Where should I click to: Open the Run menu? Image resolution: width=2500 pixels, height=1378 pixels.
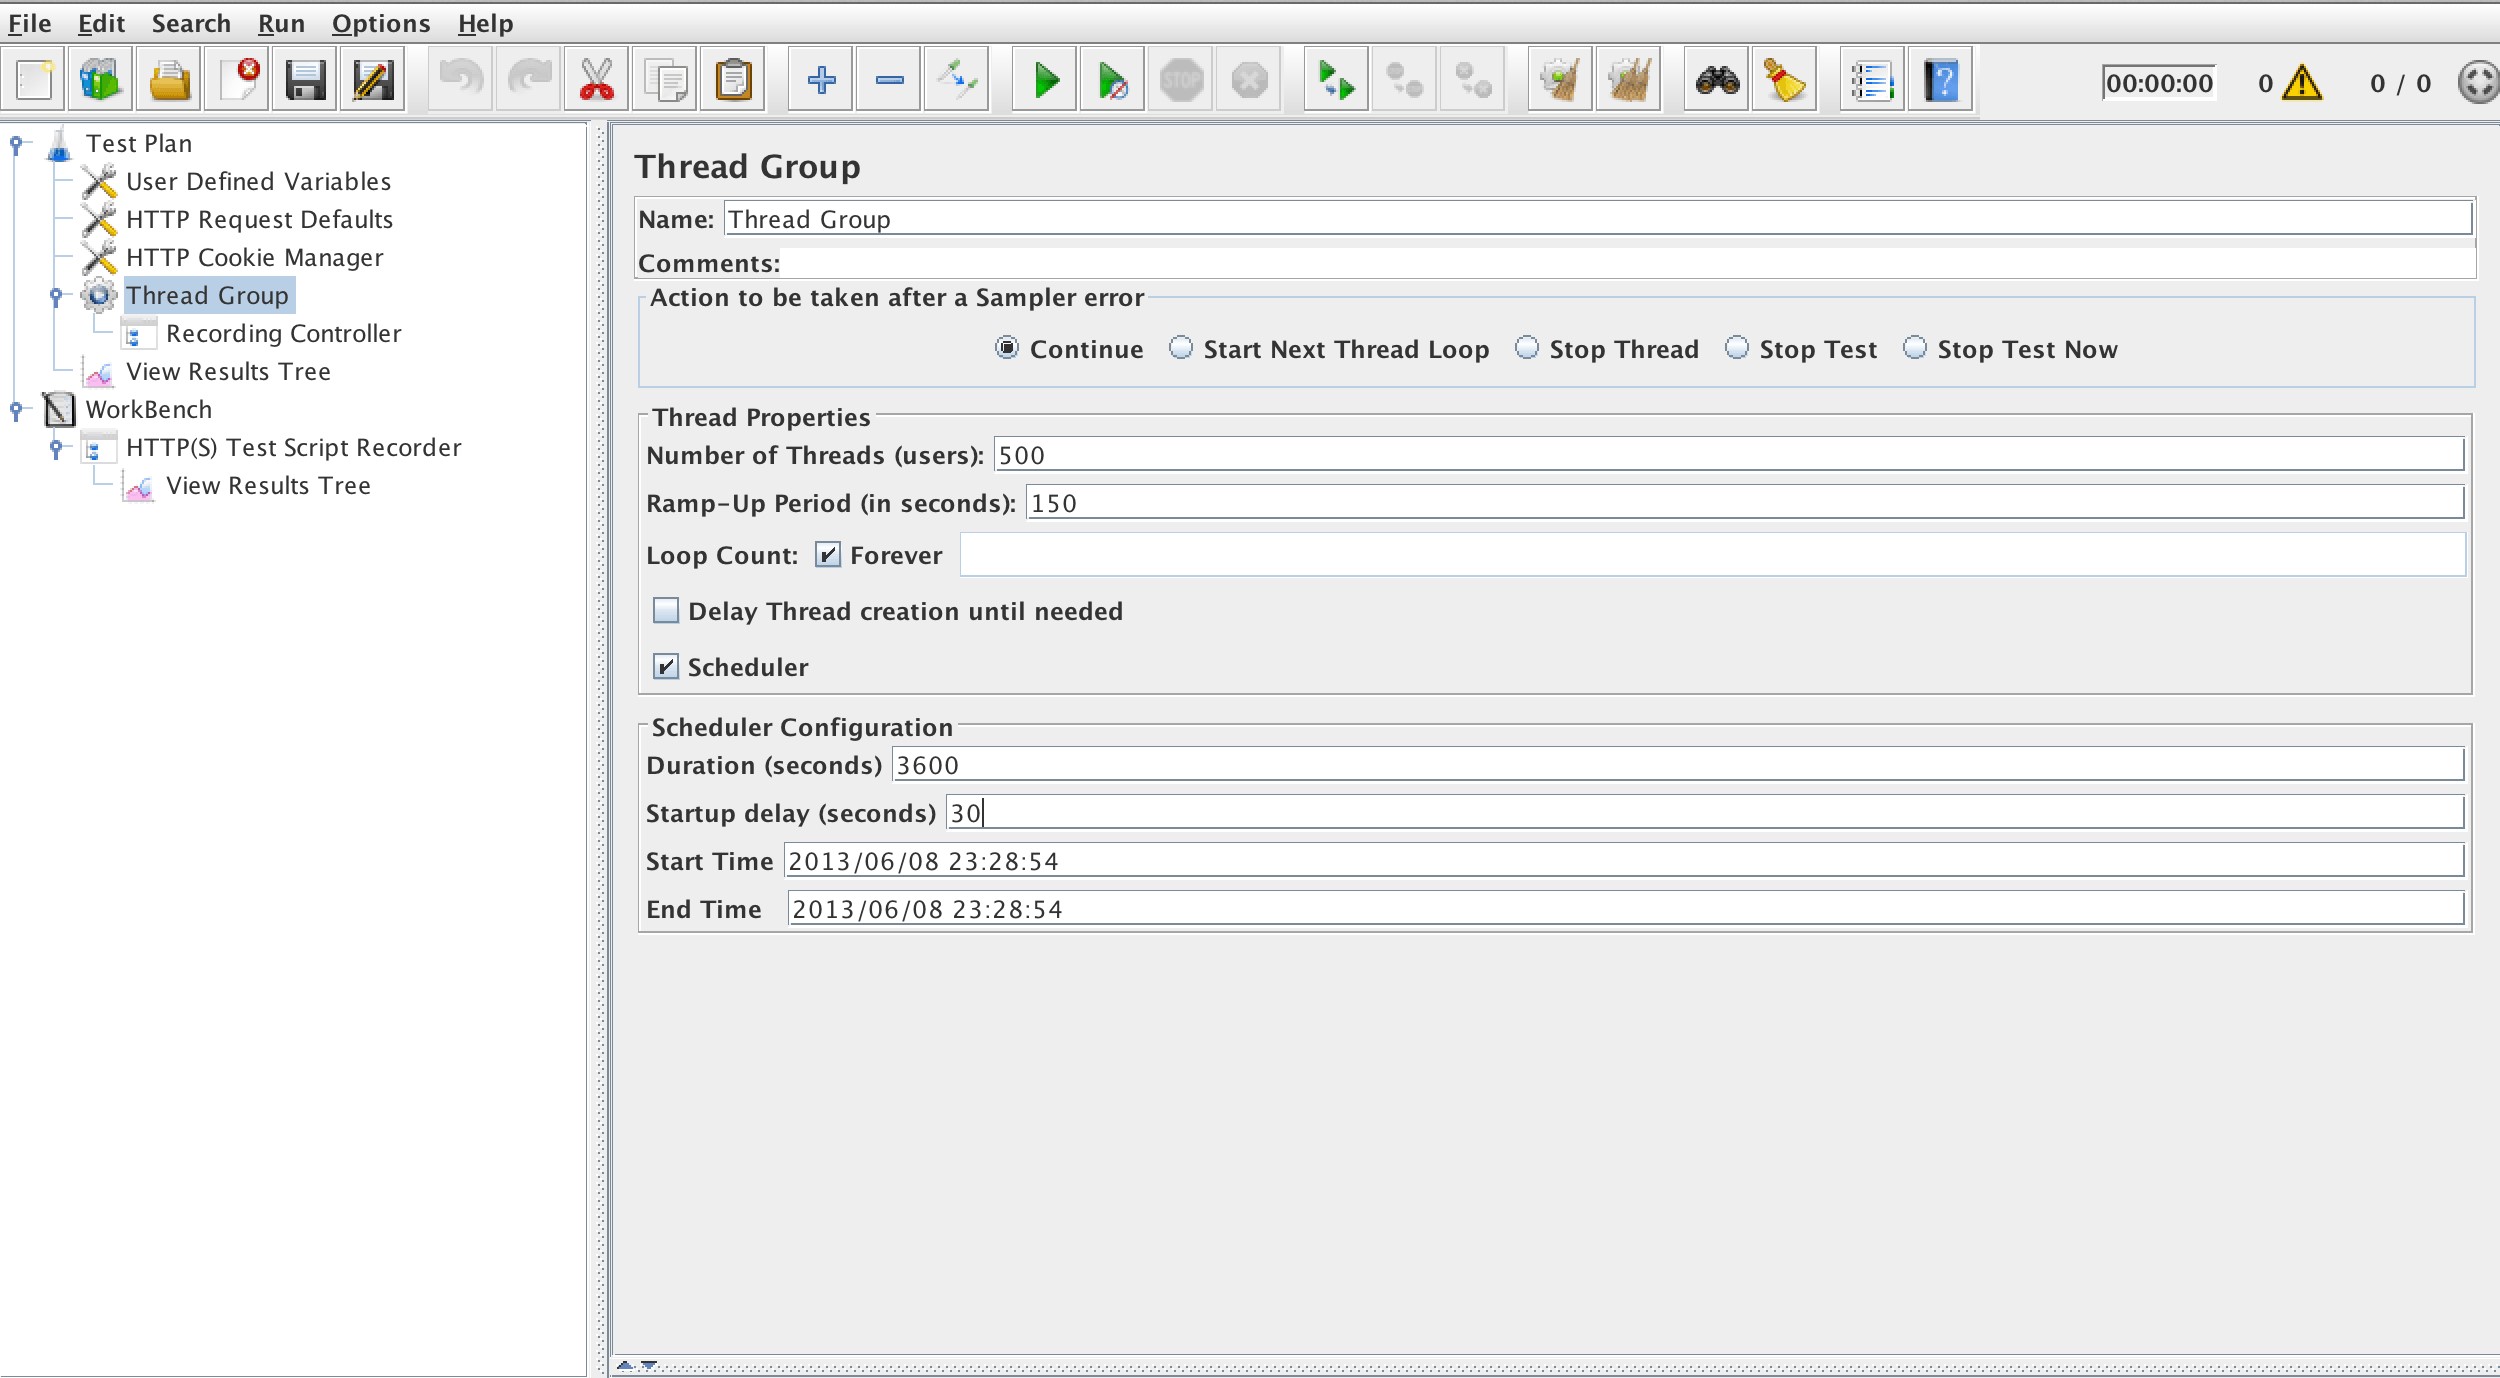click(x=281, y=23)
